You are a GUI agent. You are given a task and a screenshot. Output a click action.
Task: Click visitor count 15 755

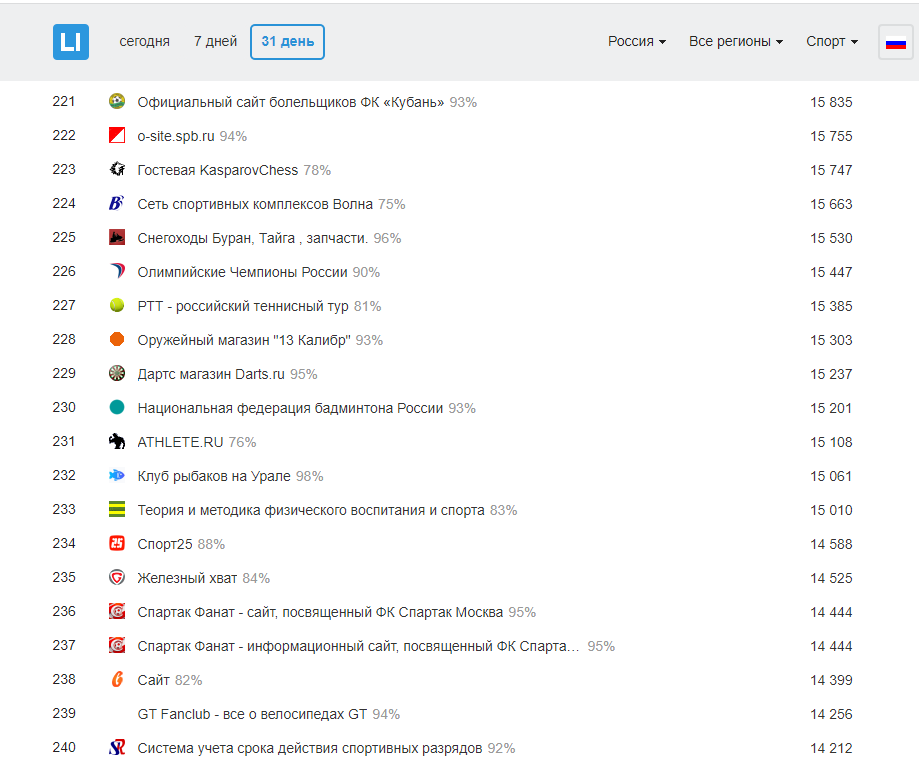point(831,136)
